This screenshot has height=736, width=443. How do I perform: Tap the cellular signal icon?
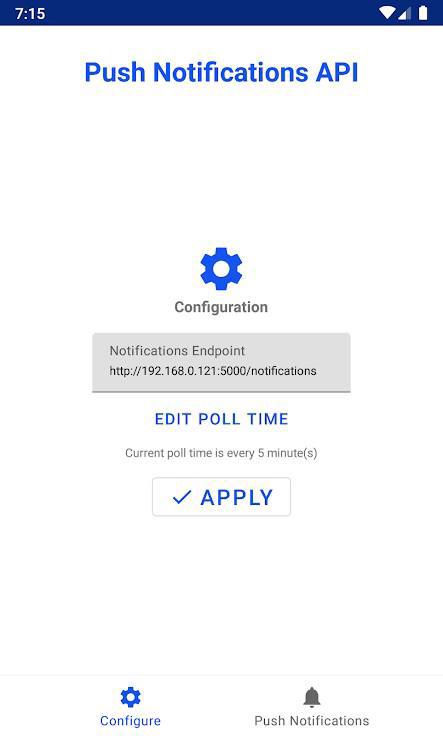tap(405, 13)
